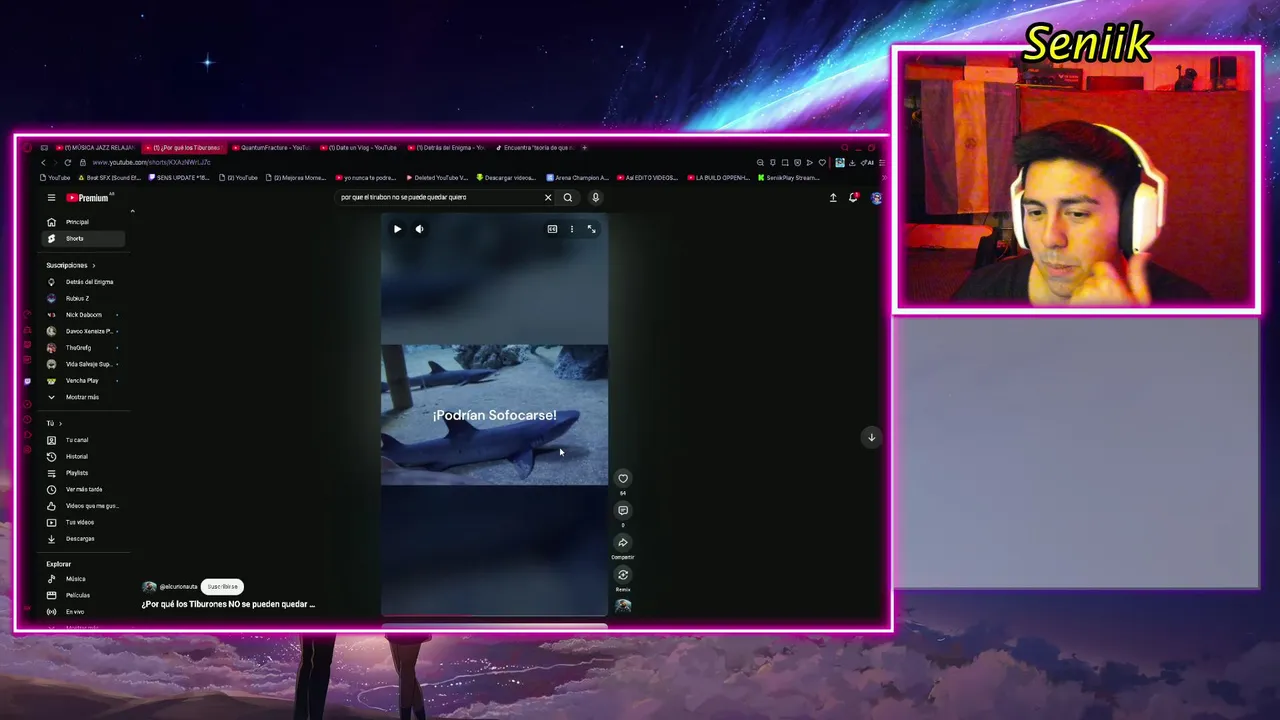
Task: Open Vida Salvaje subscription channel
Action: (84, 364)
